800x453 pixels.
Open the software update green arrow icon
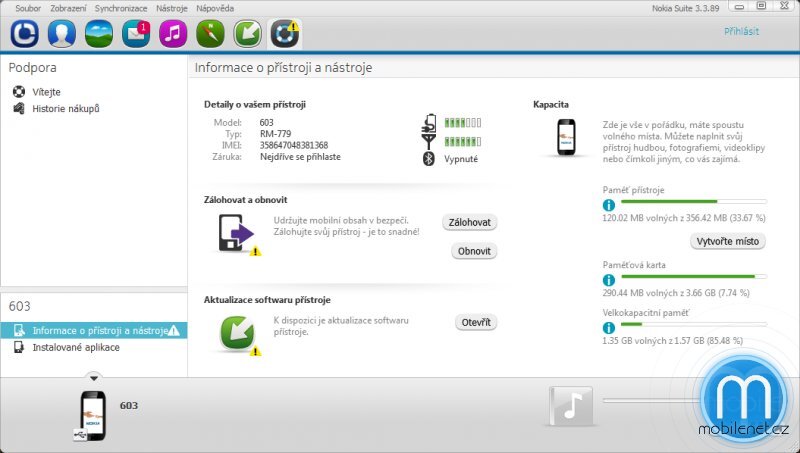[x=247, y=34]
